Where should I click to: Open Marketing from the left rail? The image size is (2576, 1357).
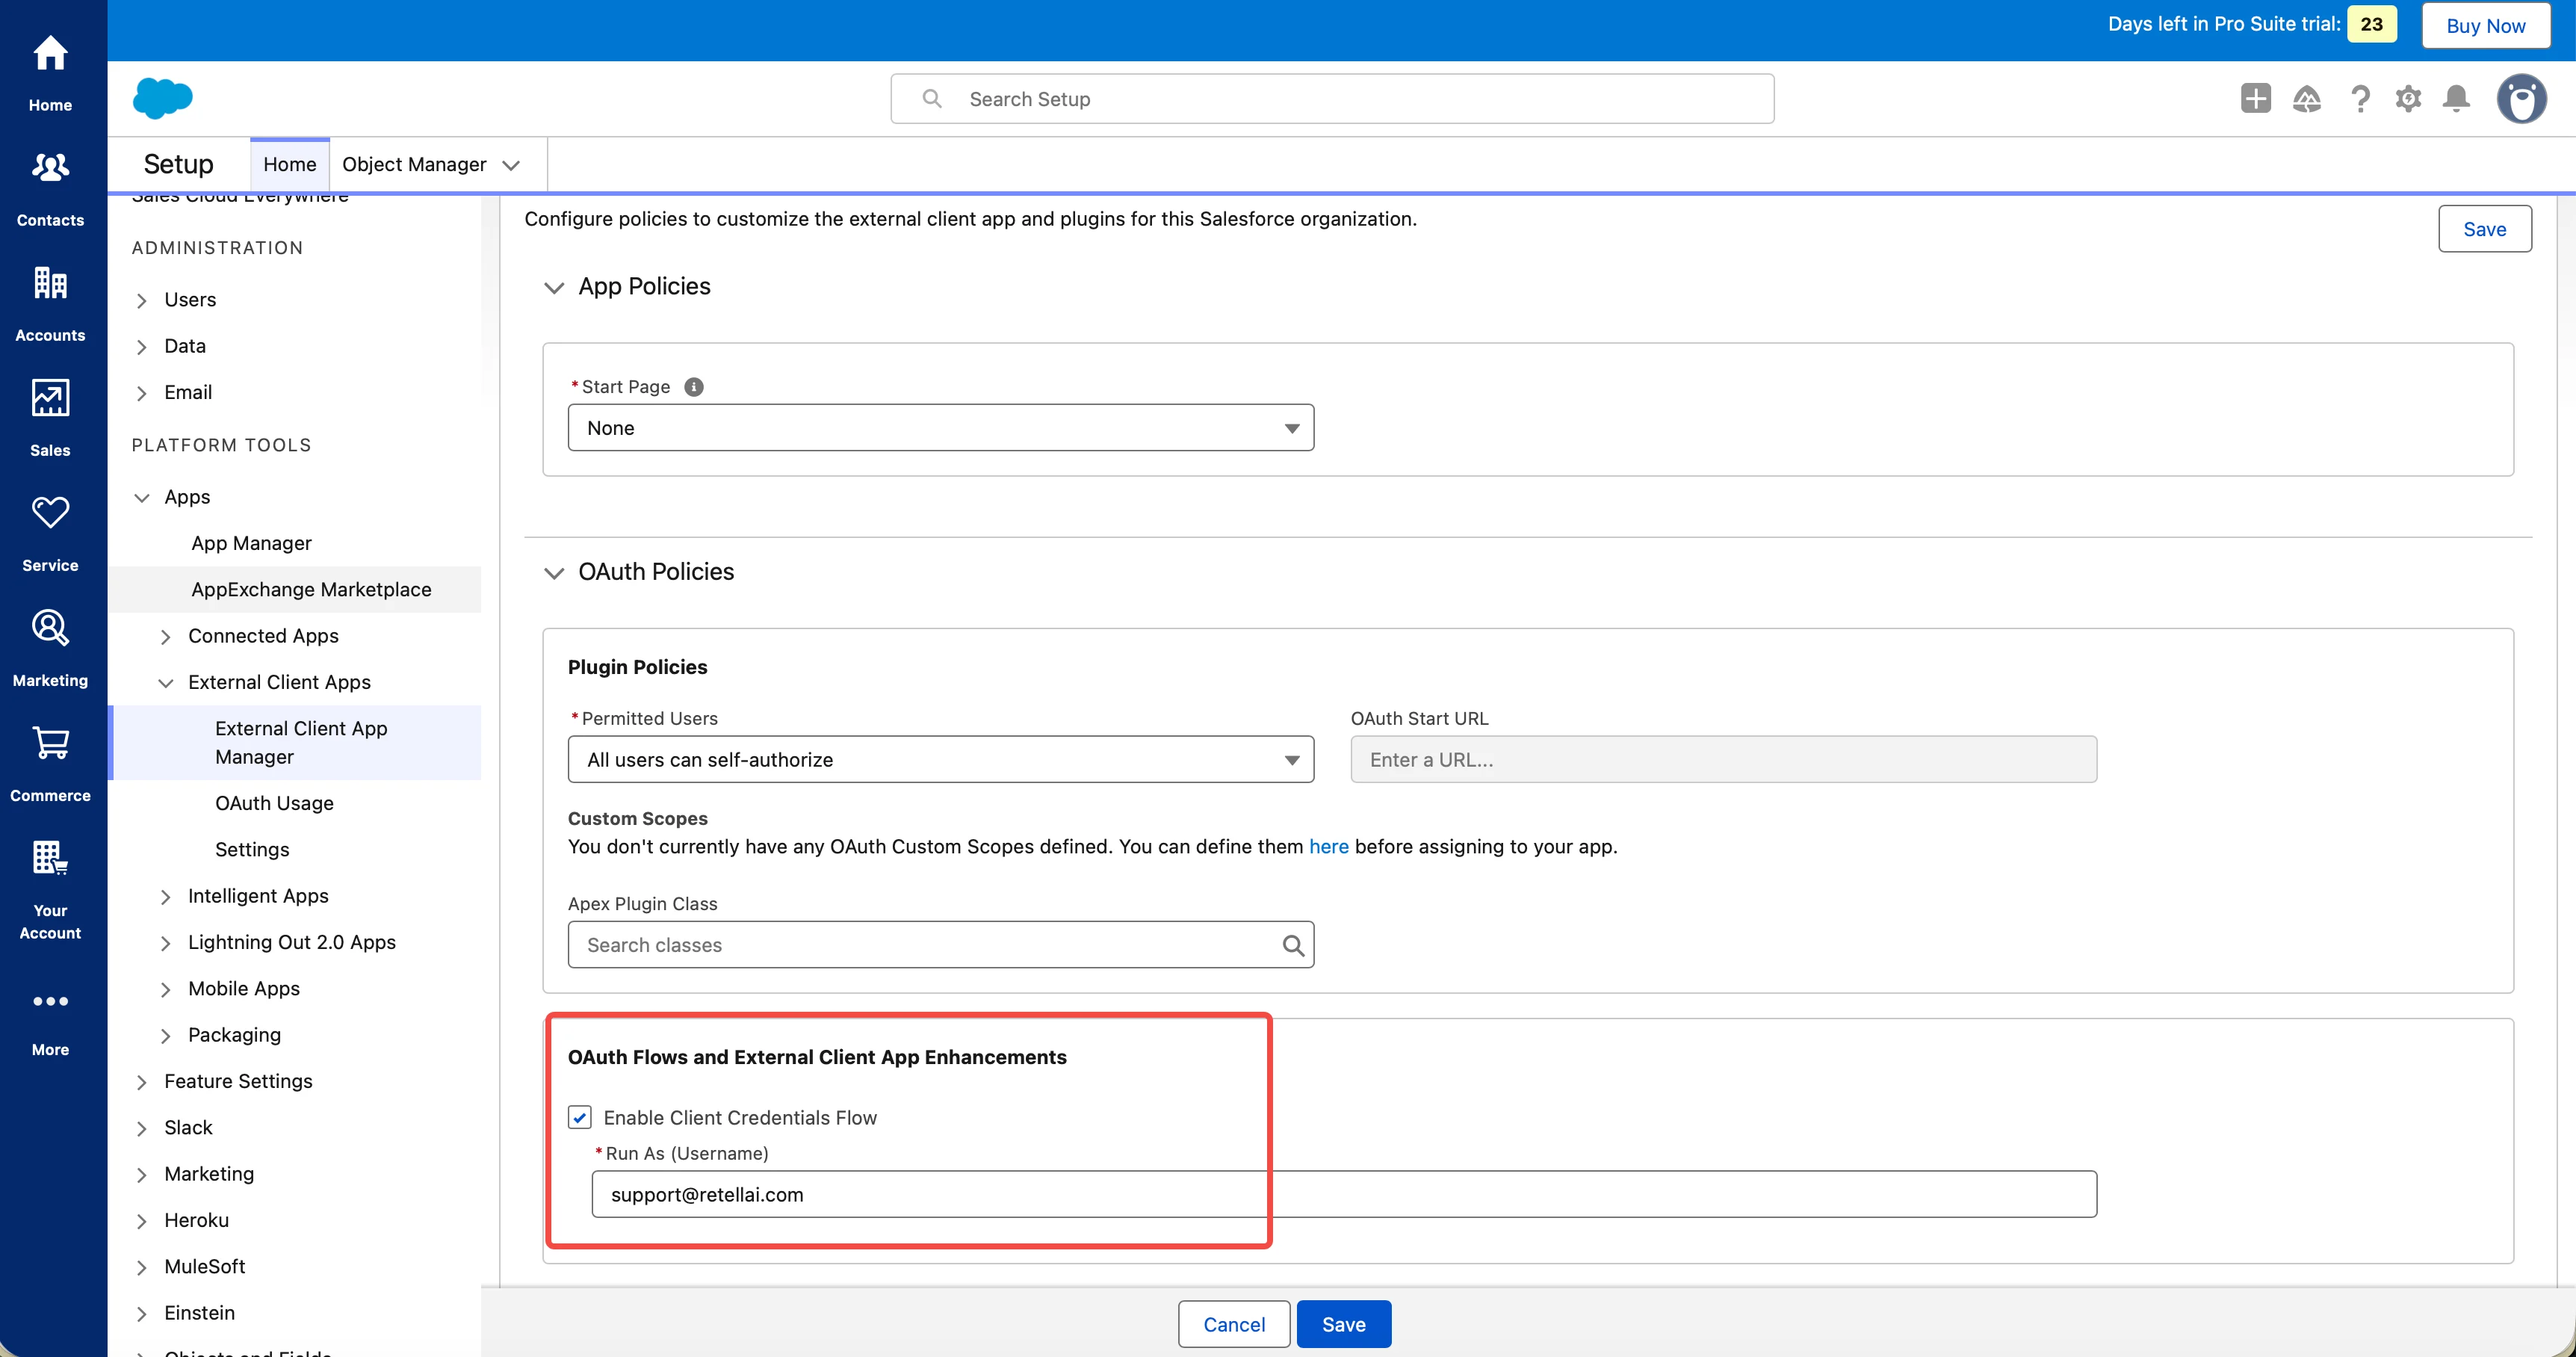pos(50,648)
